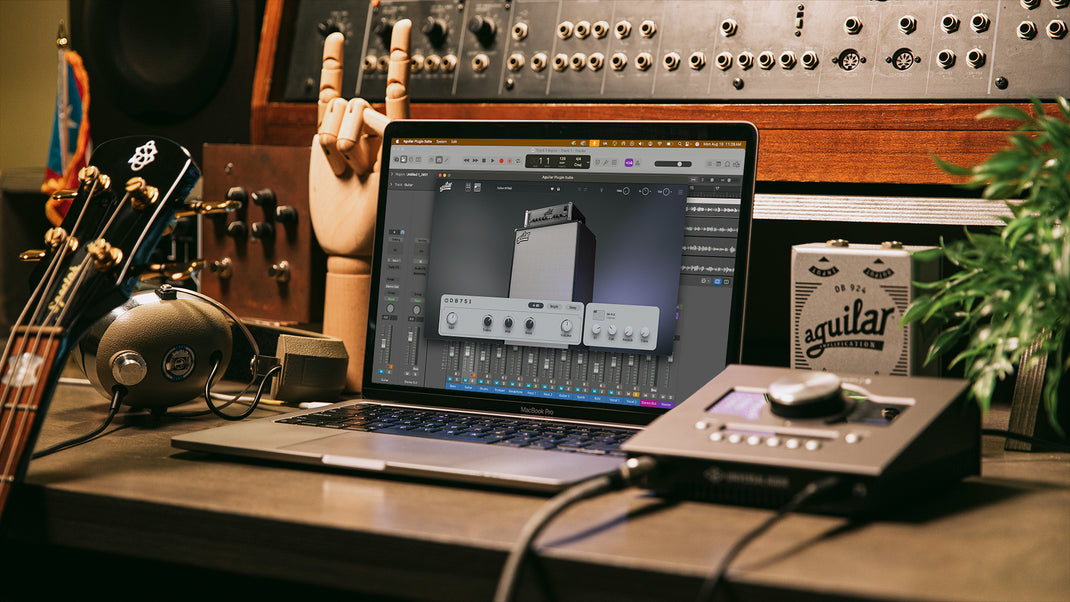This screenshot has width=1070, height=602.
Task: Expand the Region inspector section
Action: 391,172
